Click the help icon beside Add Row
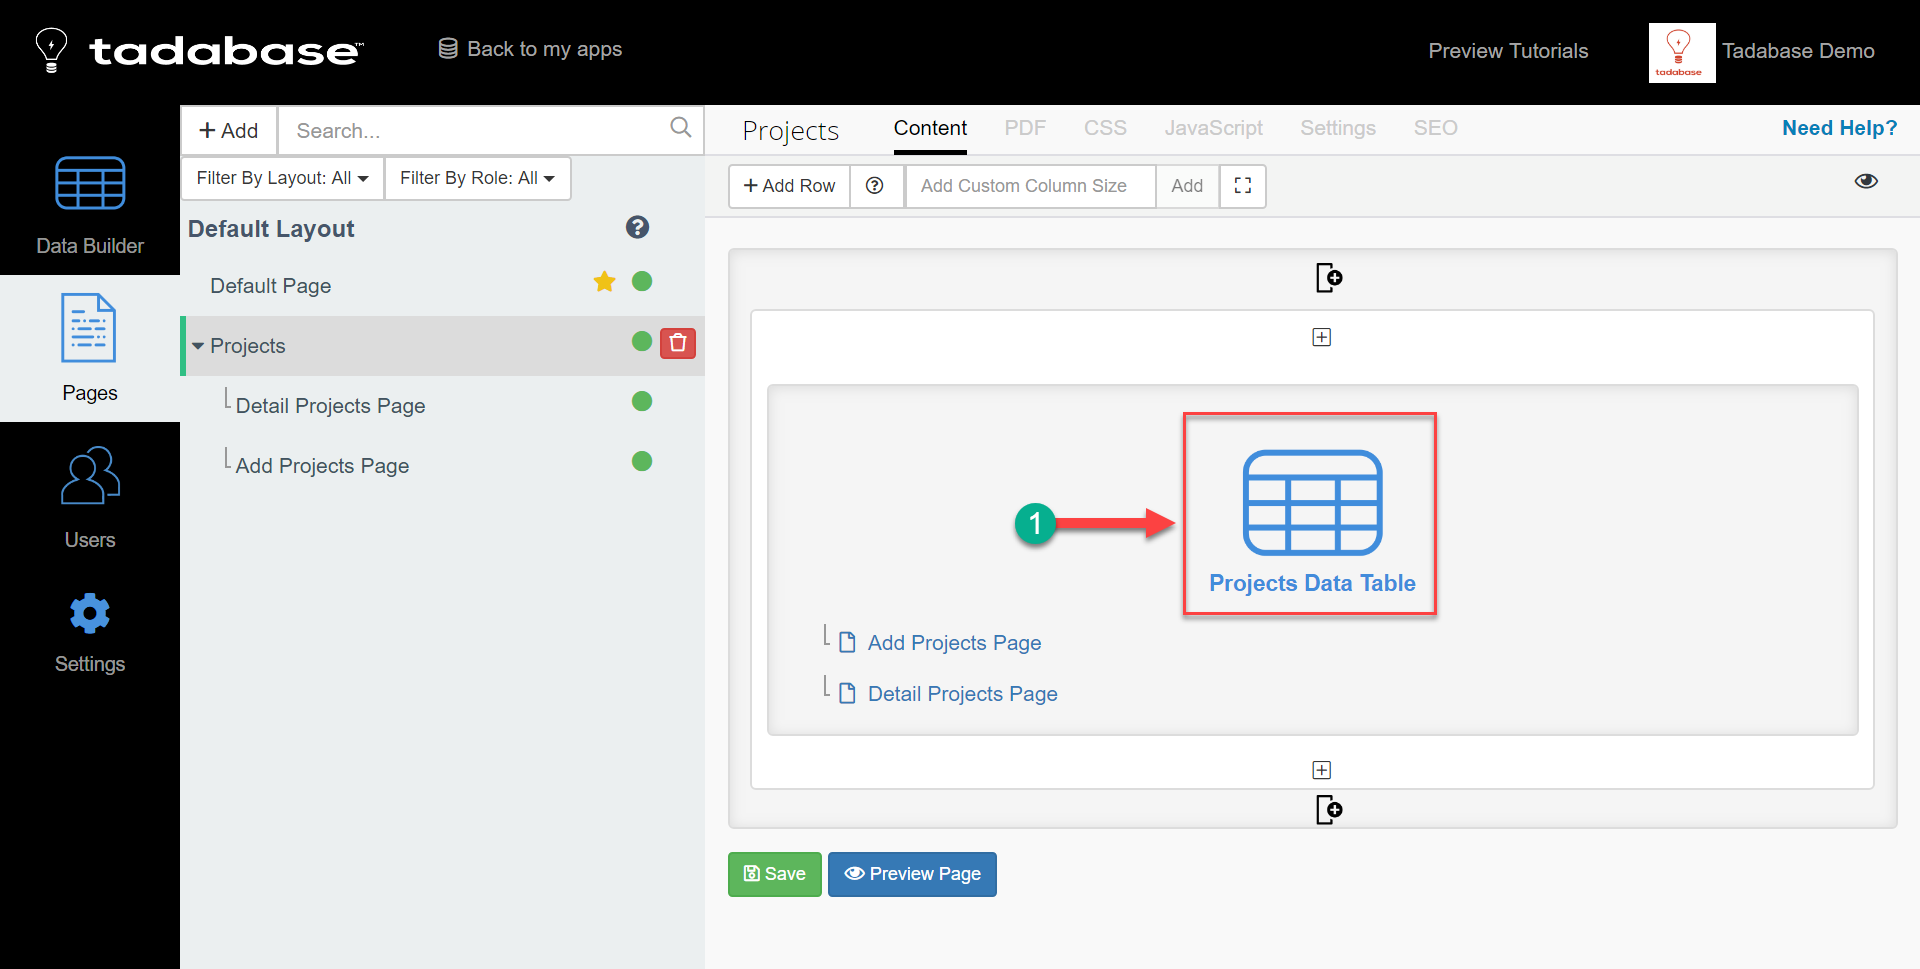 [x=875, y=186]
